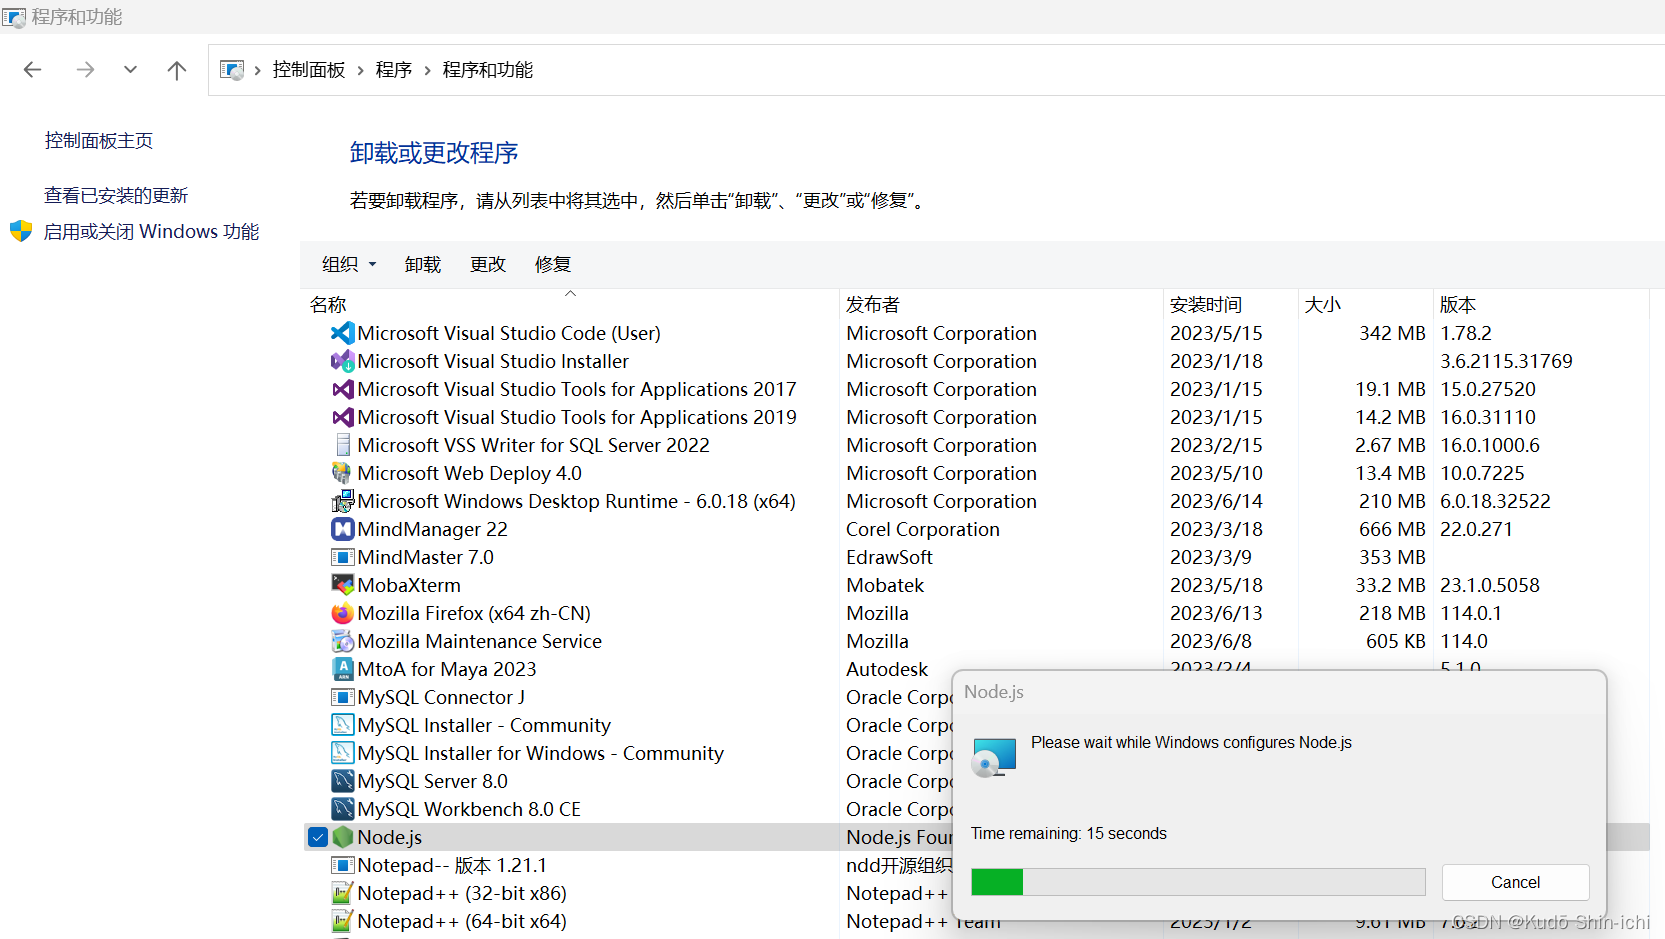Click the VS Tools for Applications 2017 icon
Screen dimensions: 1665x939
pyautogui.click(x=343, y=389)
